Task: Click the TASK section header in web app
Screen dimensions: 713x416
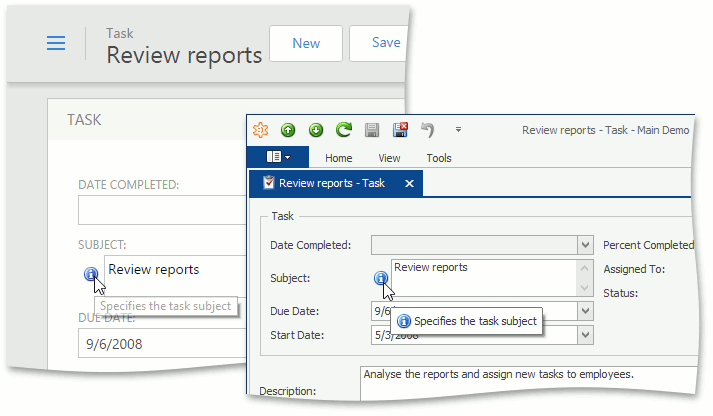Action: [84, 120]
